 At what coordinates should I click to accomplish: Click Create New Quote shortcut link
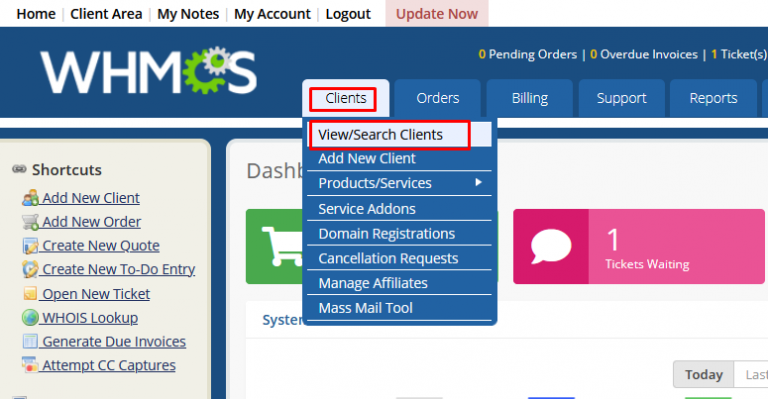(100, 246)
